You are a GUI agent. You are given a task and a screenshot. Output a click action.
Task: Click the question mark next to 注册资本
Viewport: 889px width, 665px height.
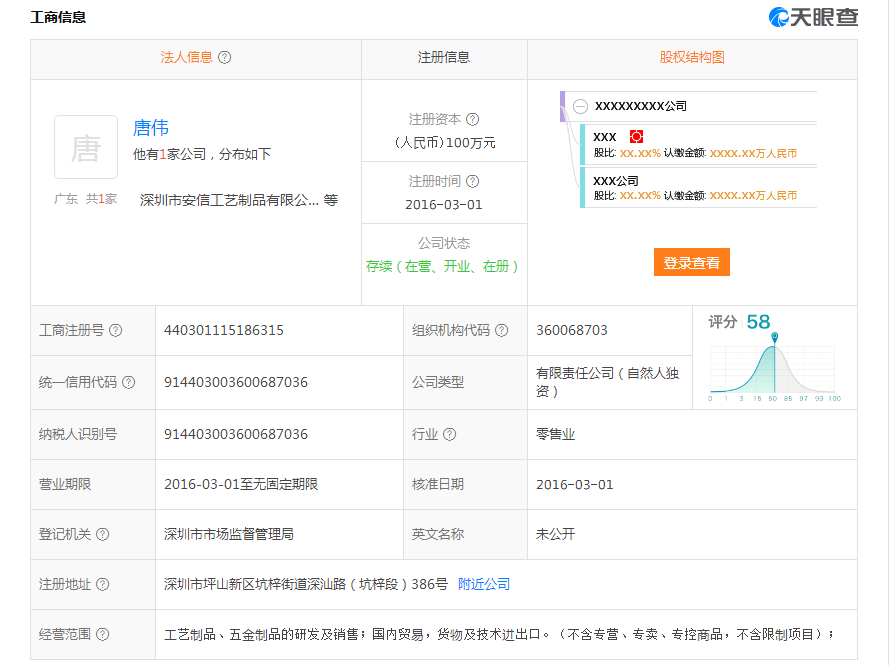pyautogui.click(x=473, y=119)
